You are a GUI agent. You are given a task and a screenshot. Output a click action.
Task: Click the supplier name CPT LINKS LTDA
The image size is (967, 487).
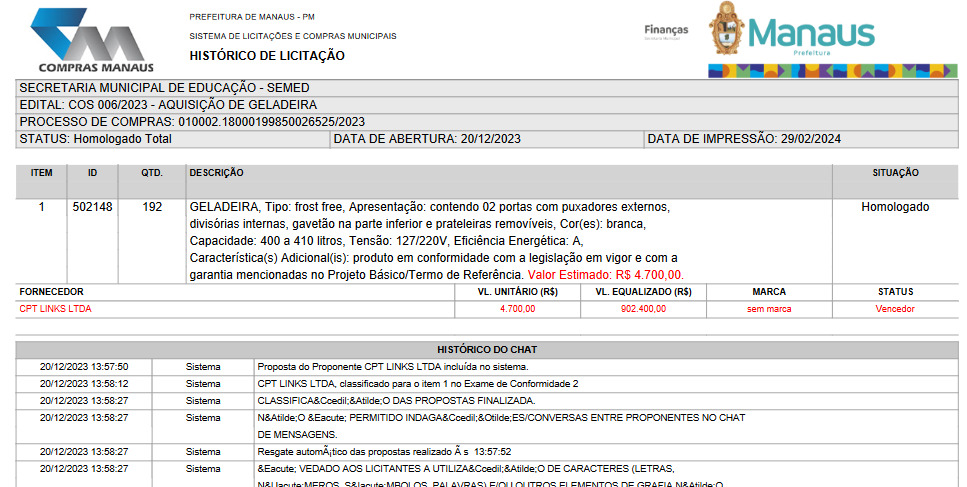tap(55, 309)
